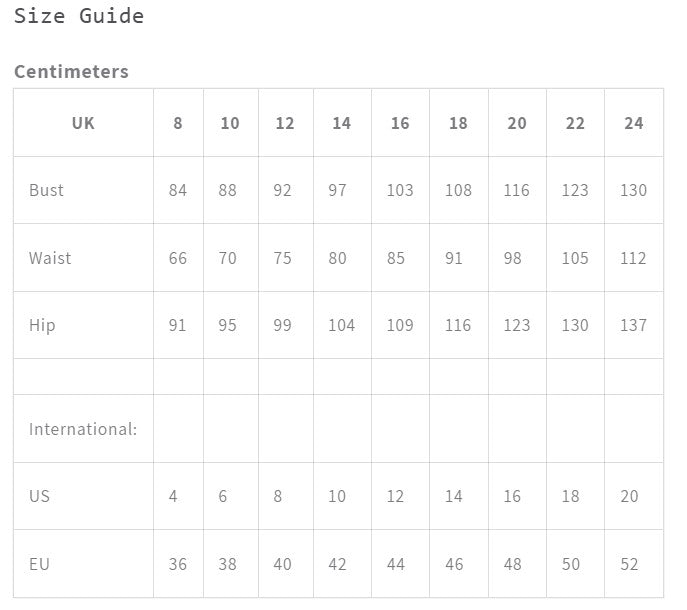Click EU size 52 cell
Viewport: 687px width, 610px height.
pyautogui.click(x=629, y=564)
